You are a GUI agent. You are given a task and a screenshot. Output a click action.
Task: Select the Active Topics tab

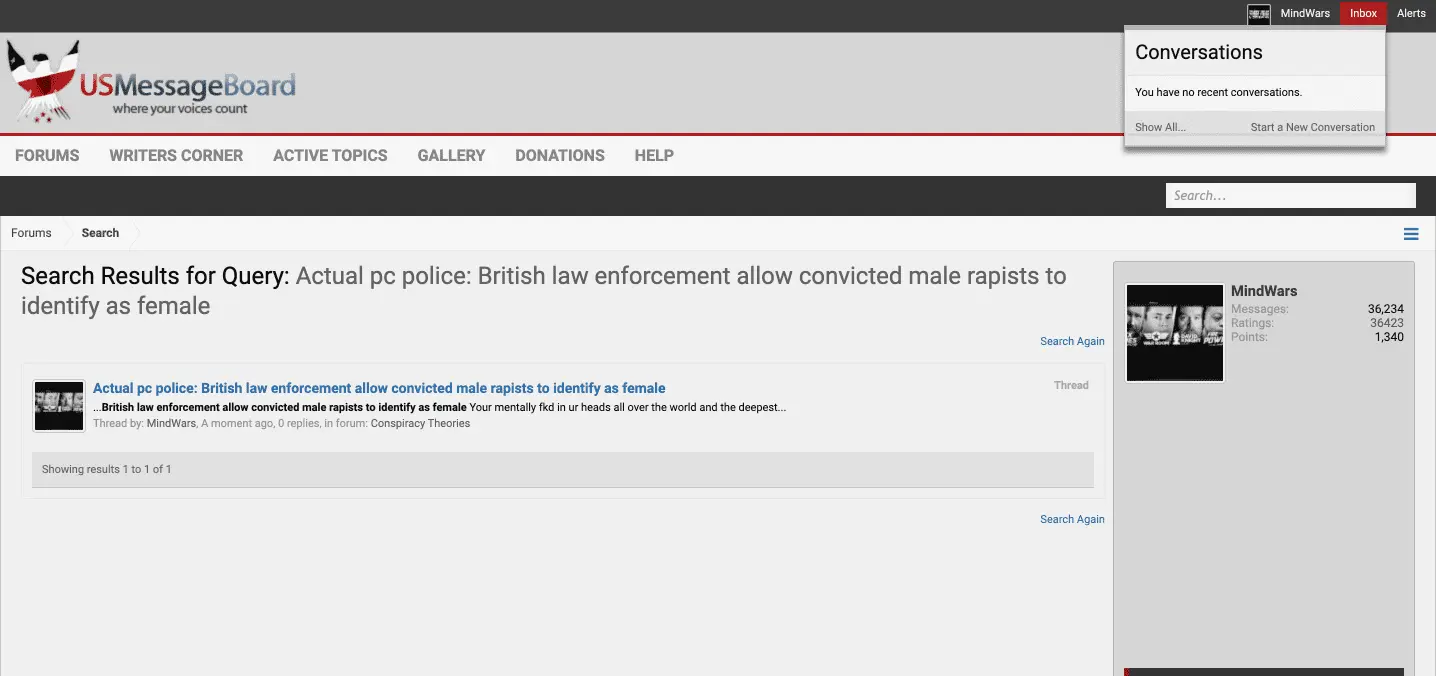[x=330, y=156]
